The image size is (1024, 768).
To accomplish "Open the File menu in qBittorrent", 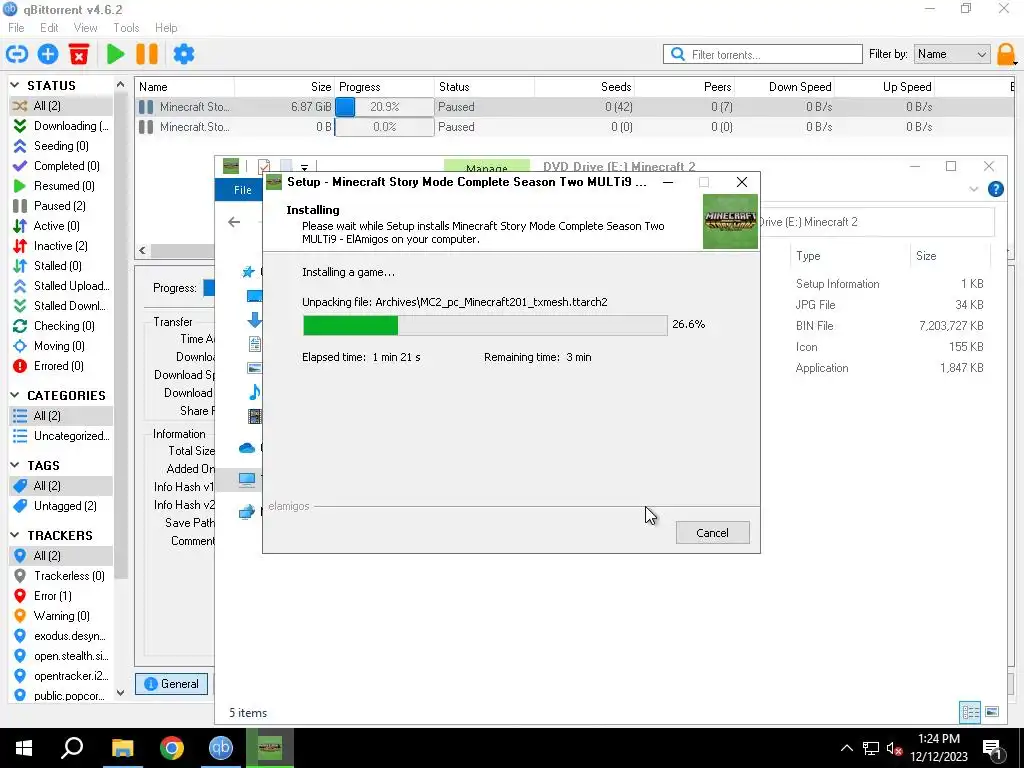I will 16,28.
